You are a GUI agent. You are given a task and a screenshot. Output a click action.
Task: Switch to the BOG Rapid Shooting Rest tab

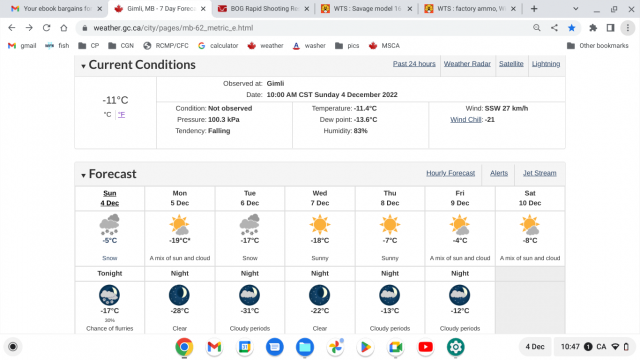[x=263, y=9]
